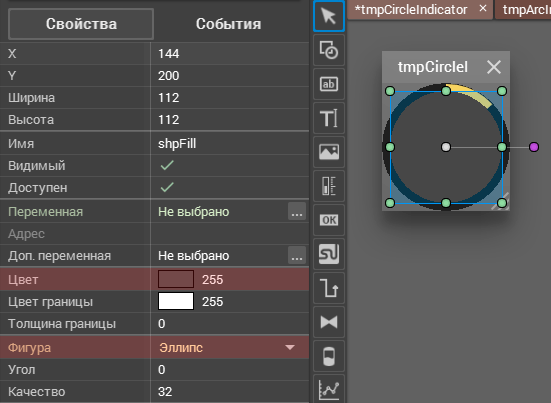Toggle the Видимый checkbox
Image resolution: width=551 pixels, height=403 pixels.
[x=167, y=165]
